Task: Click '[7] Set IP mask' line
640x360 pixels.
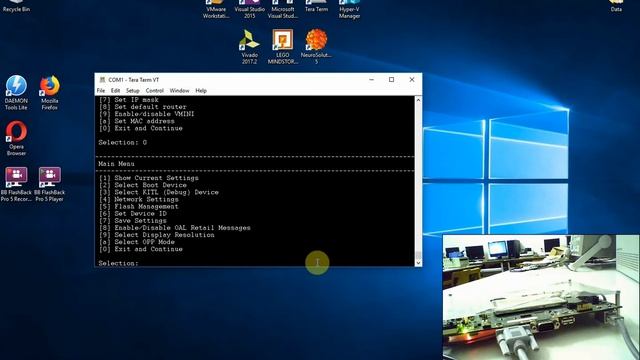Action: (129, 100)
